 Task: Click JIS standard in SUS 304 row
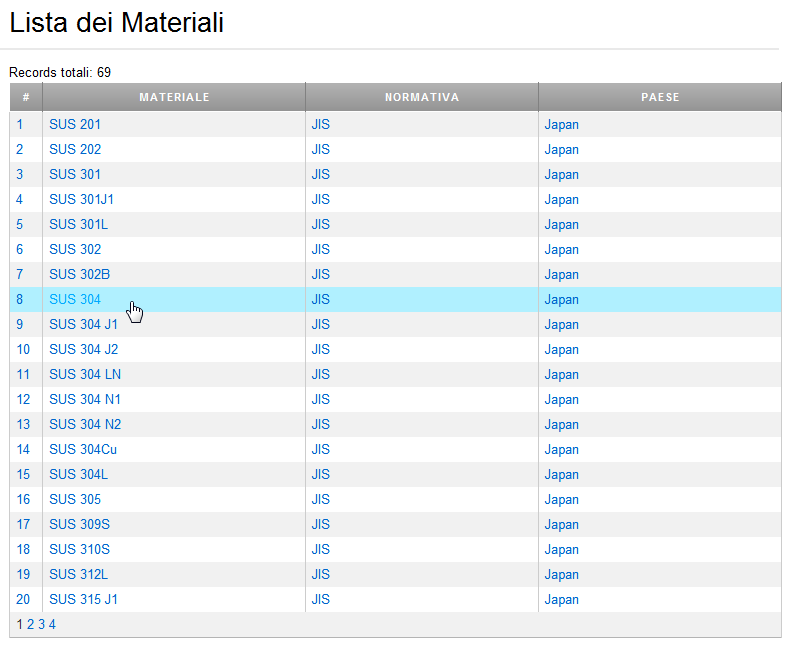[320, 299]
